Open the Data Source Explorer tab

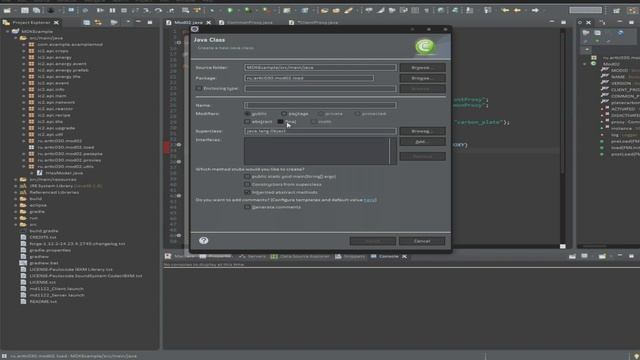tap(300, 256)
